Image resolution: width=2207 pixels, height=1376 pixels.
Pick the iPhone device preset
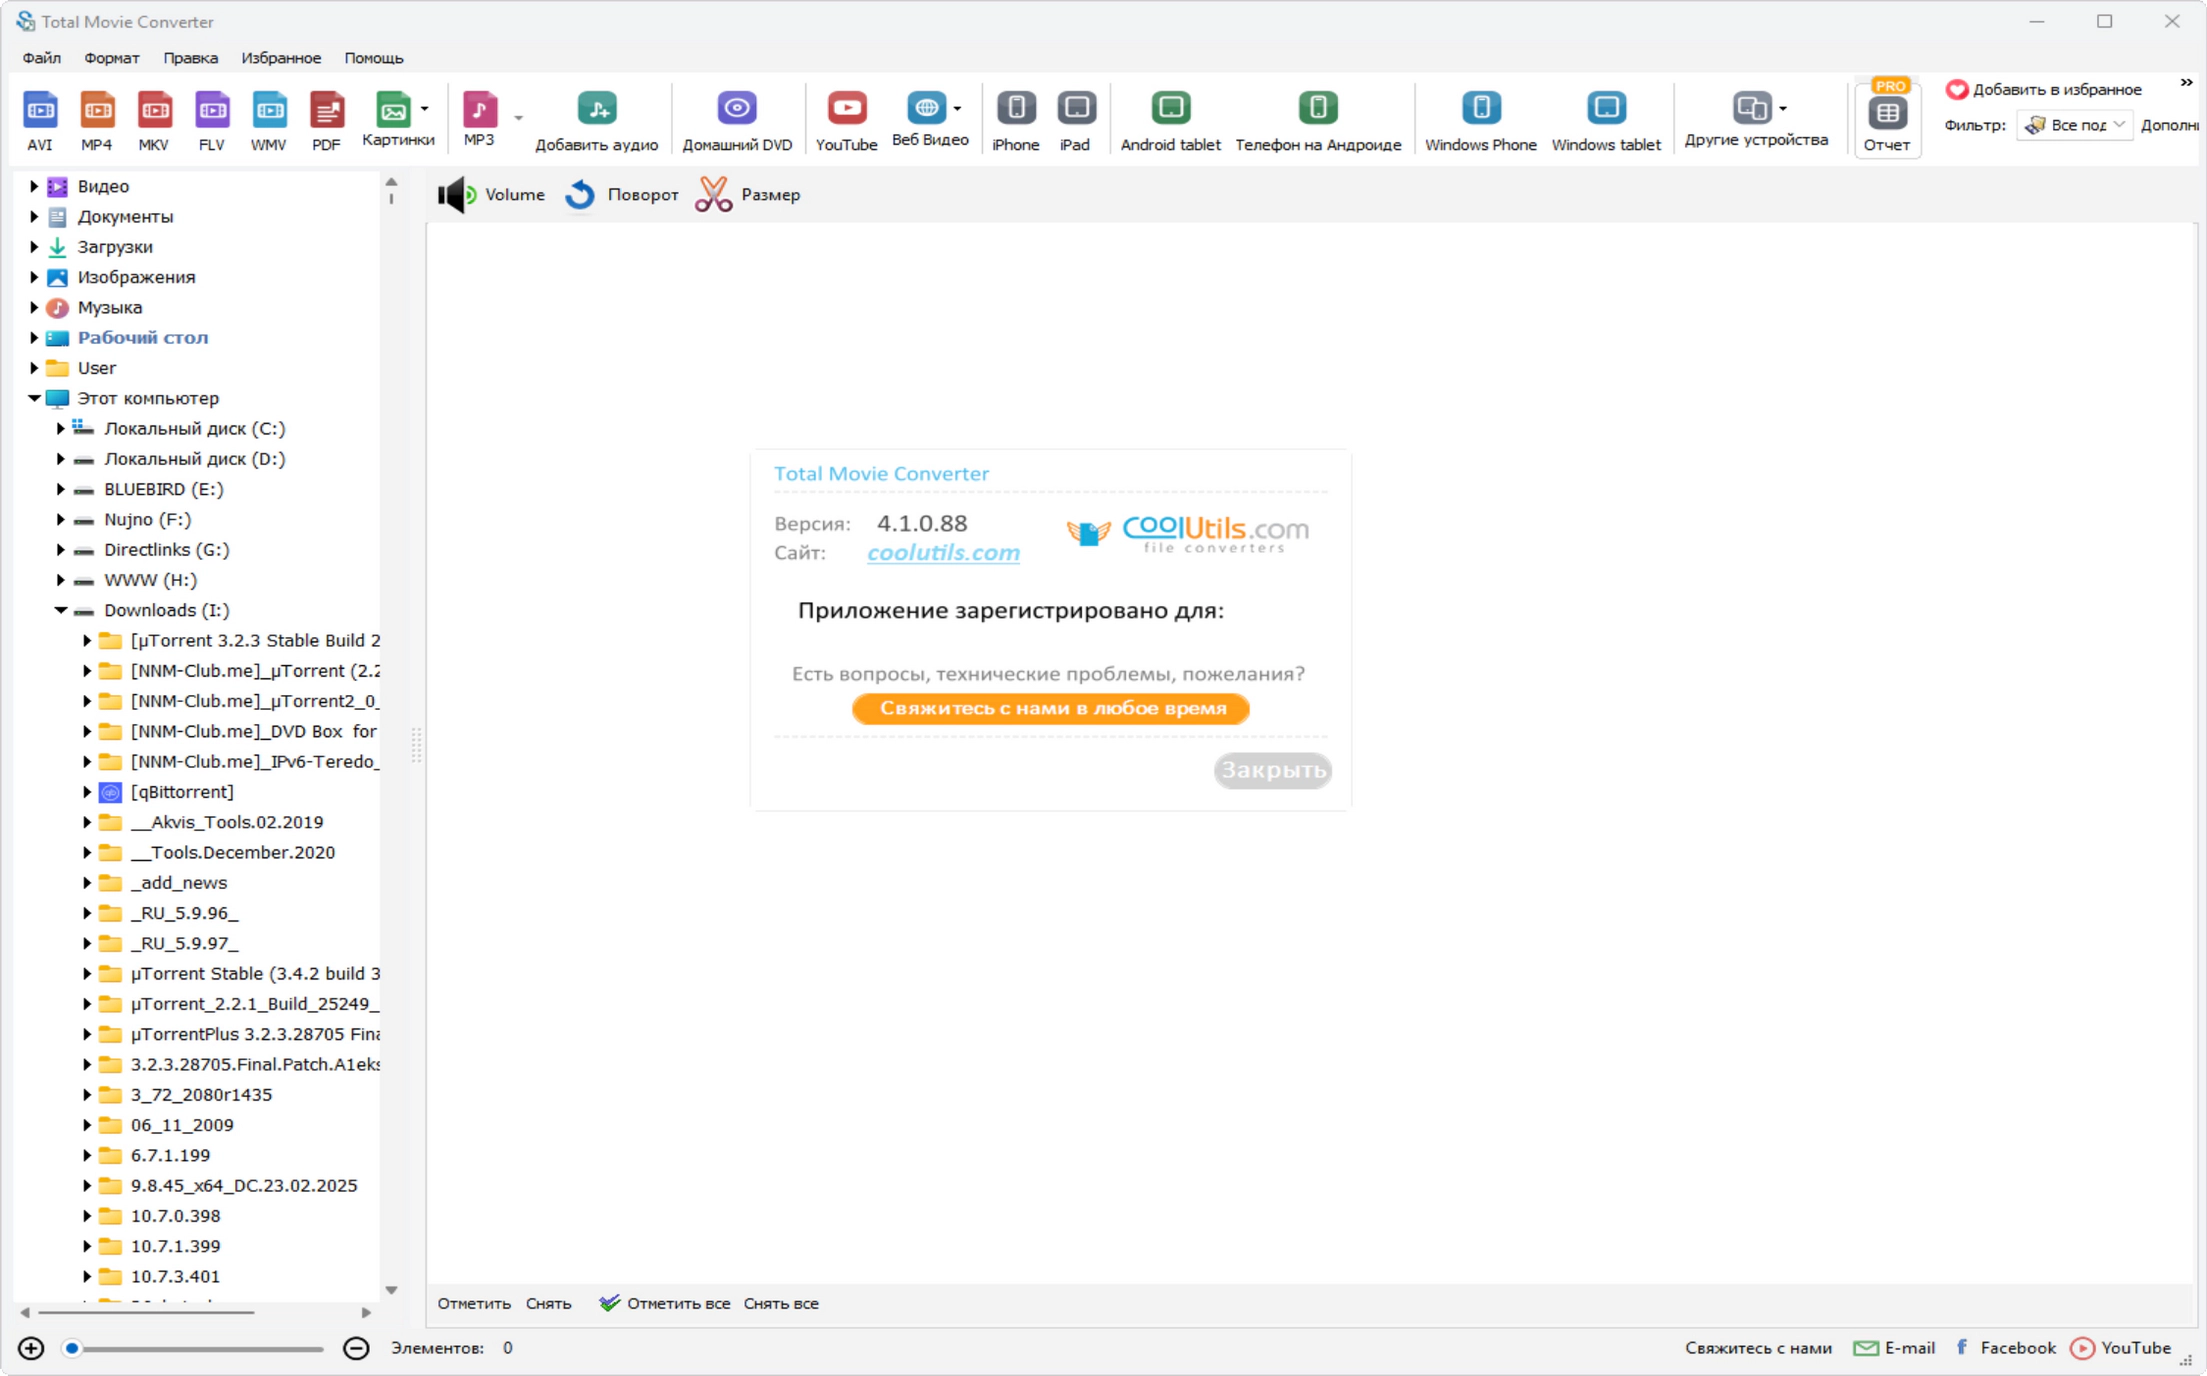tap(1016, 120)
